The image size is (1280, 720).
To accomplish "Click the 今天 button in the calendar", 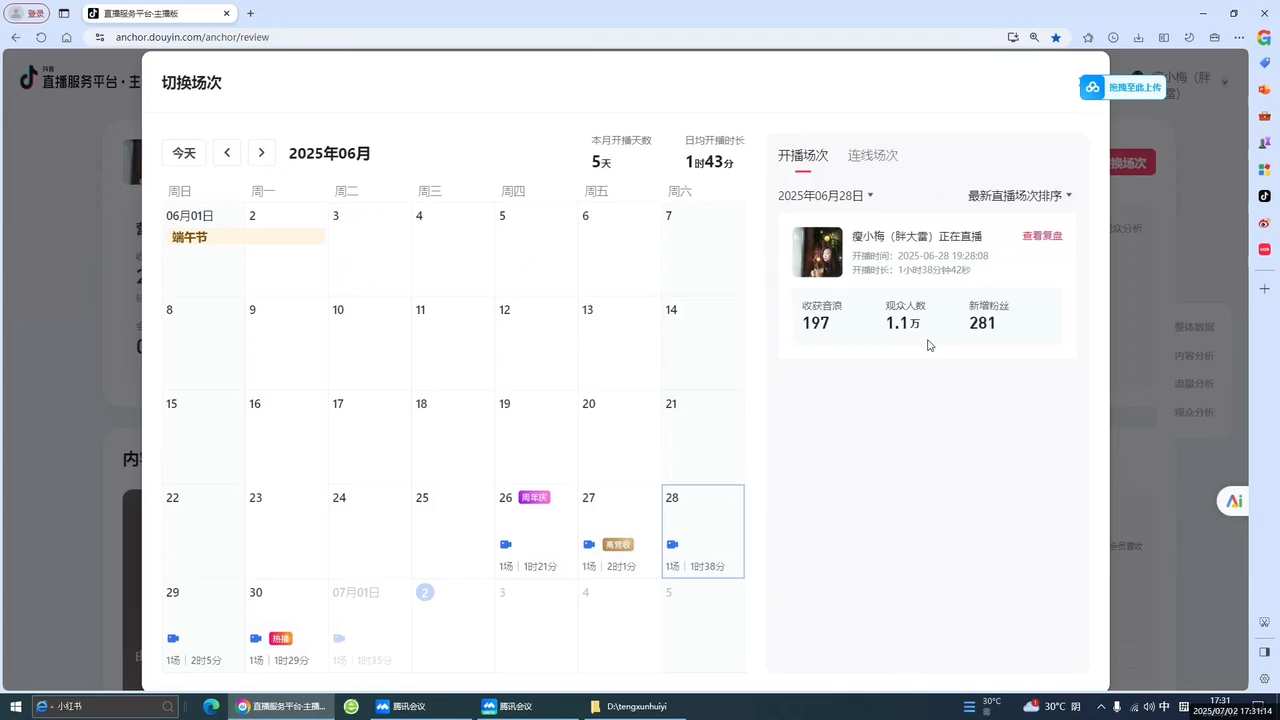I will click(184, 152).
